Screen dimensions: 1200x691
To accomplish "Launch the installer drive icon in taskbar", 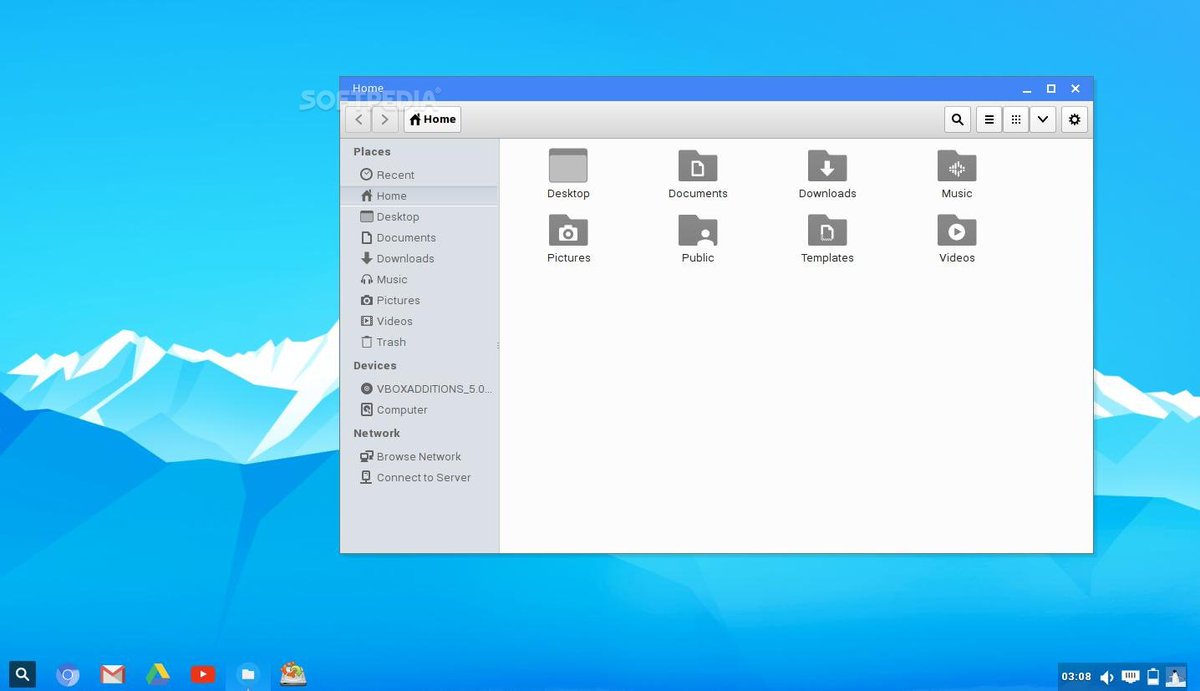I will point(293,674).
